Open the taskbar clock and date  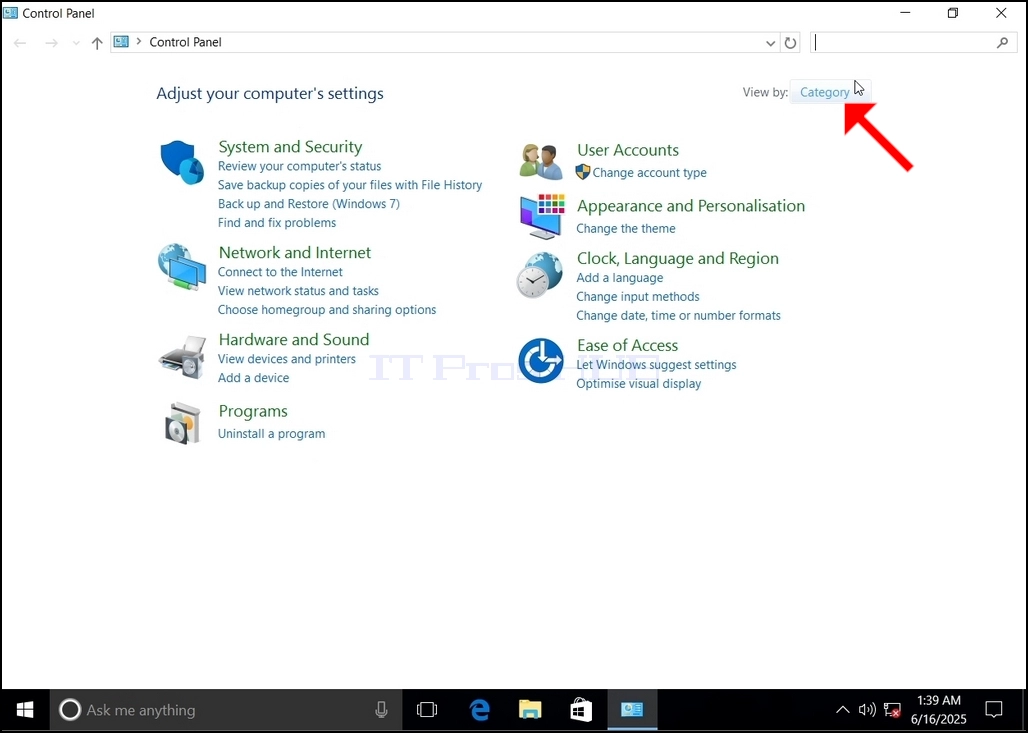point(938,710)
